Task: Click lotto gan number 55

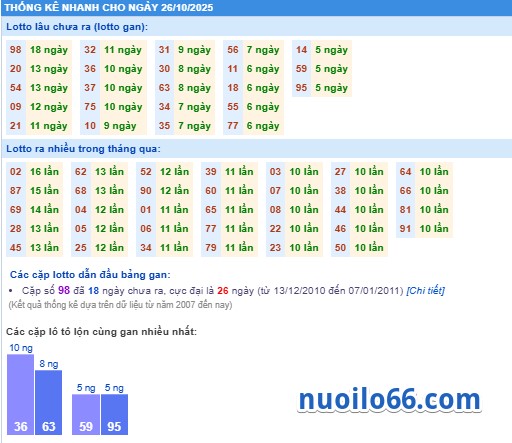Action: click(233, 107)
